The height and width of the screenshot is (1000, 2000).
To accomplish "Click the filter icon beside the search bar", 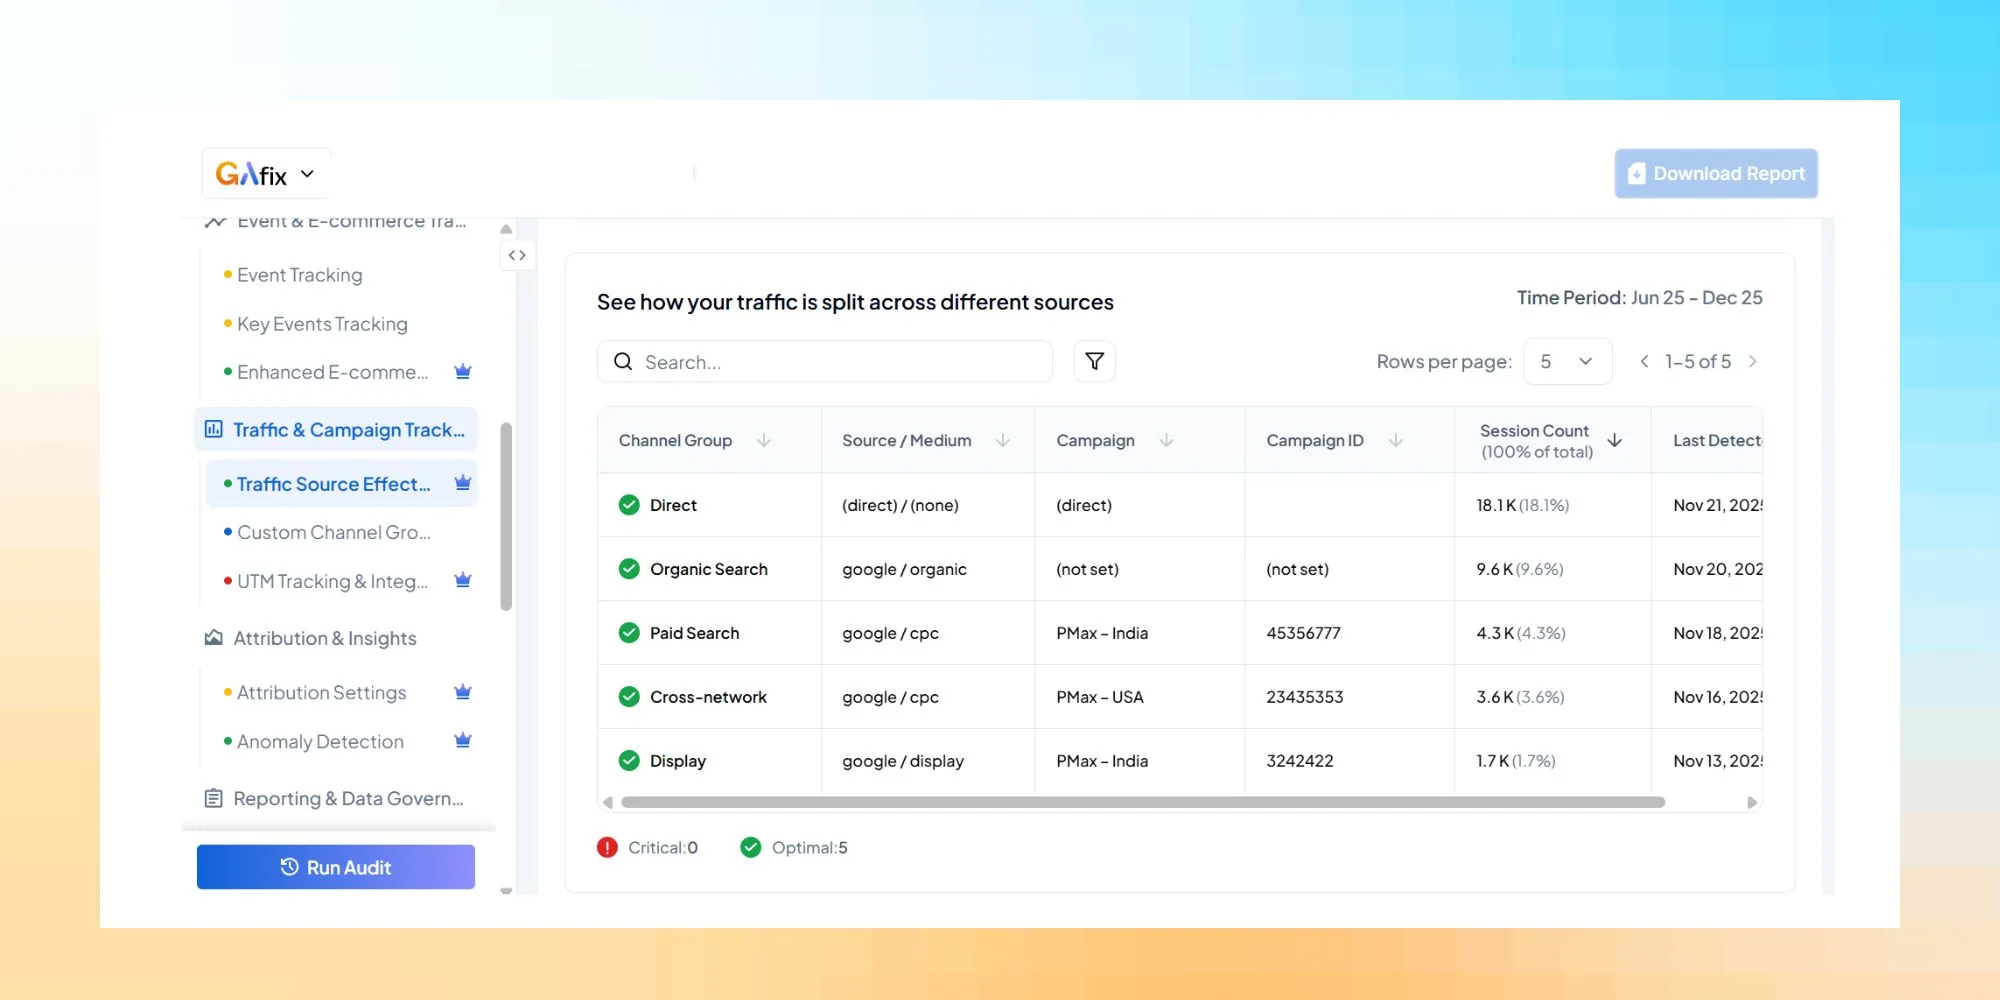I will 1094,361.
